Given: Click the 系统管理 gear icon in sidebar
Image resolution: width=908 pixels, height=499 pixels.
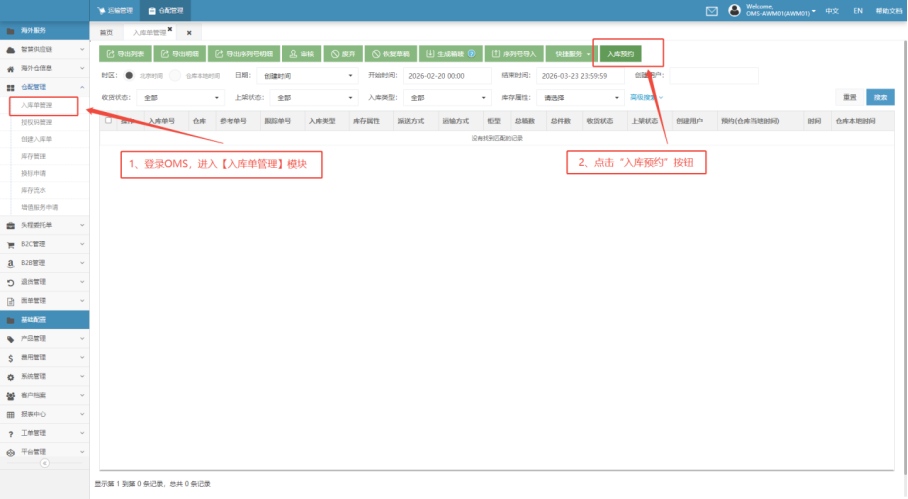Looking at the screenshot, I should click(x=10, y=376).
